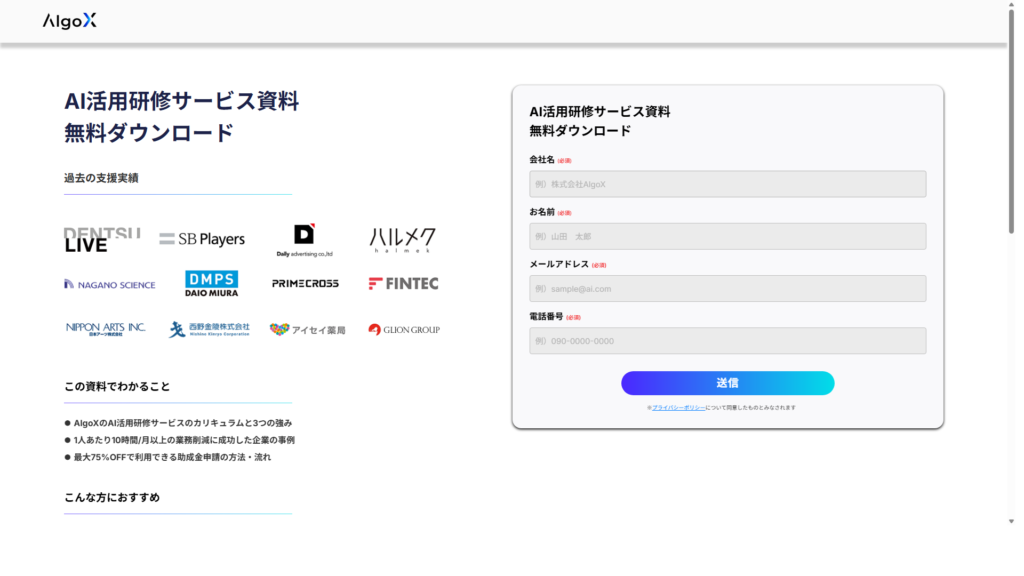Click the アイセイ薬局 logo
This screenshot has width=1024, height=576.
point(307,329)
